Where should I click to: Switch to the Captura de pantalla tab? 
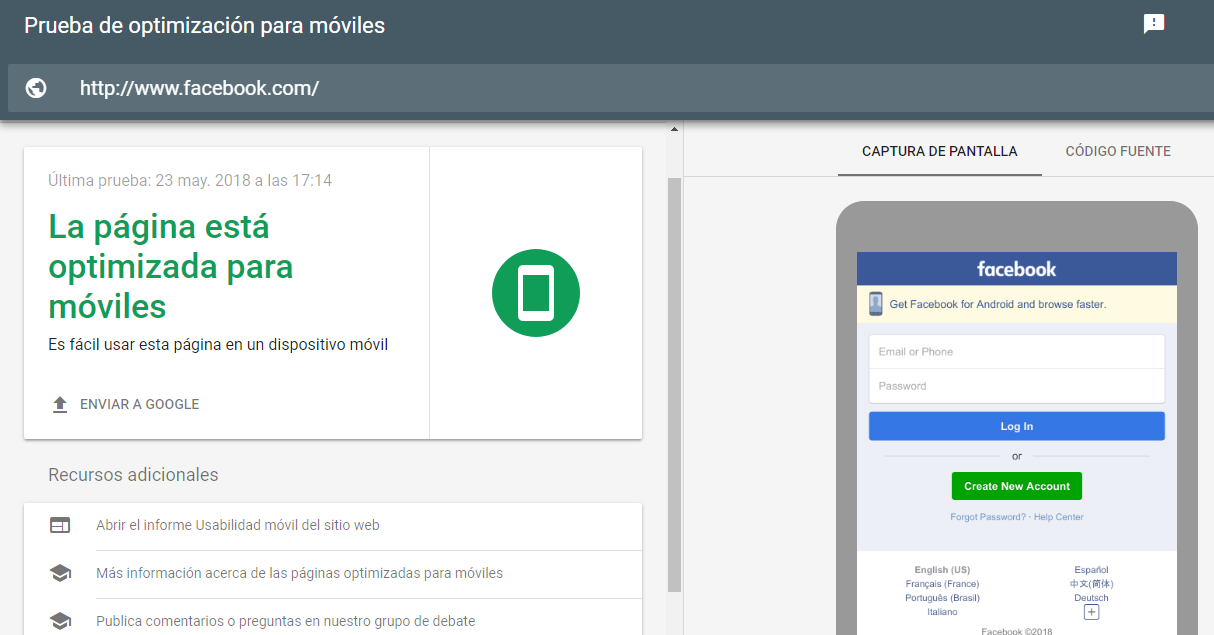[940, 152]
